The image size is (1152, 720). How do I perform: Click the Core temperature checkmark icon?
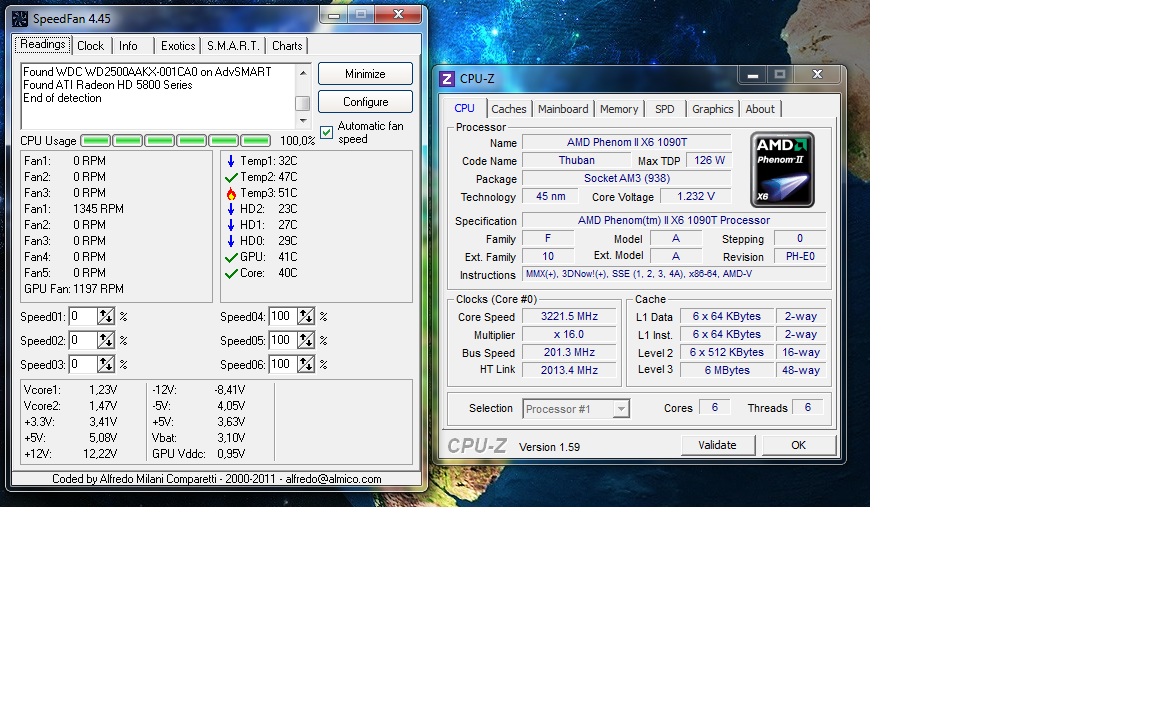(231, 273)
